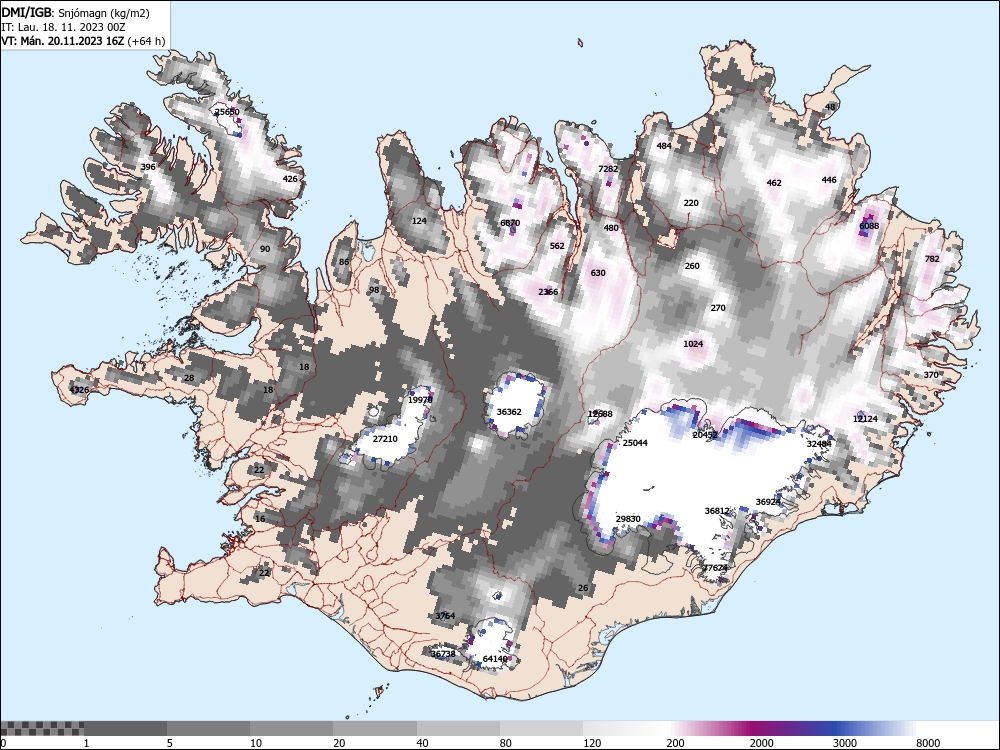The height and width of the screenshot is (750, 1000).
Task: Click the 'DMI/IGB: Snjómagn (kg/m2)' title text
Action: (x=75, y=13)
